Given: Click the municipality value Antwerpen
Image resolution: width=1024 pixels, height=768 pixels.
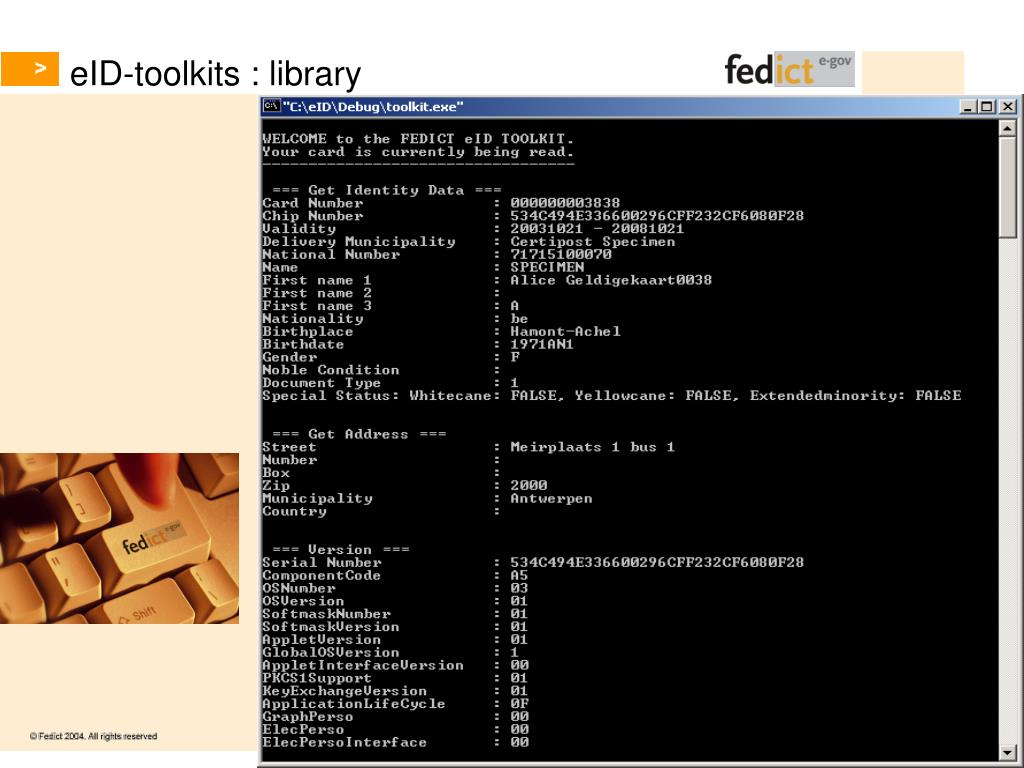Looking at the screenshot, I should 551,498.
